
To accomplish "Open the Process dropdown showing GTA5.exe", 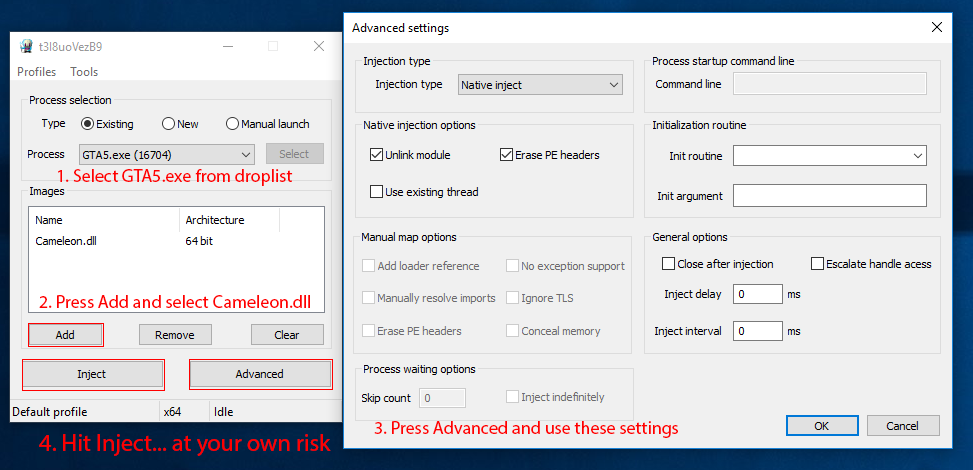I will 166,154.
